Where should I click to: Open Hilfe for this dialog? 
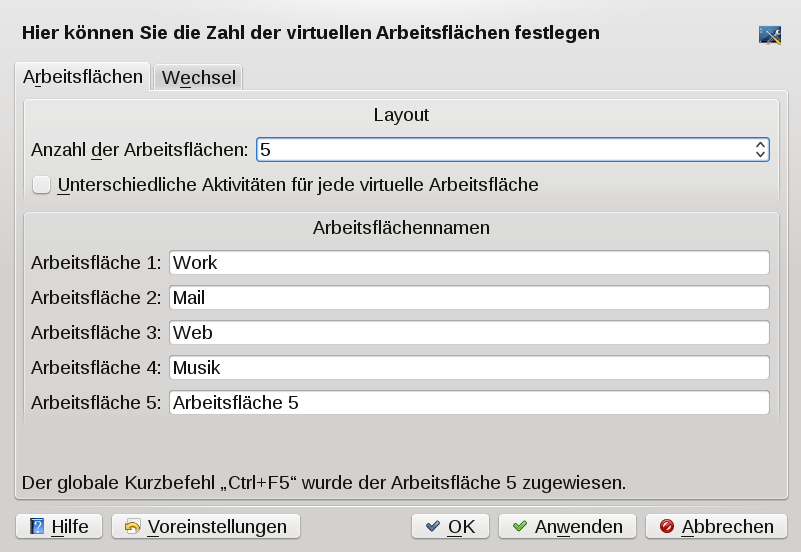tap(59, 526)
